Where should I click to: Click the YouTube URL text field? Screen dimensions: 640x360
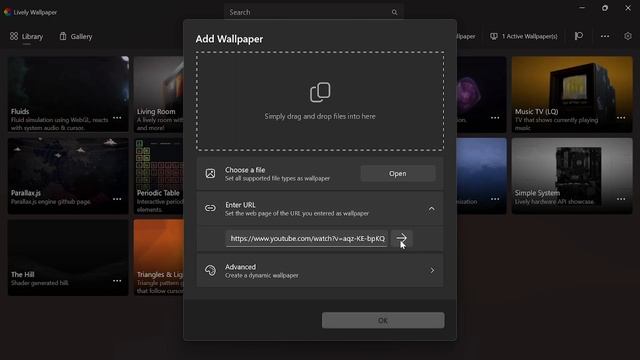click(x=307, y=238)
